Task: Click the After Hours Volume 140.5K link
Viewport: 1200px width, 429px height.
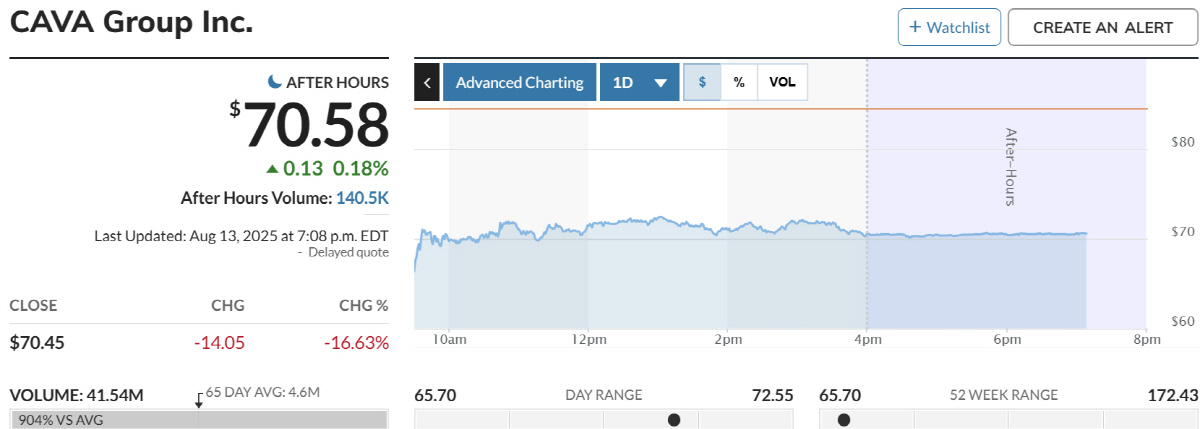Action: click(363, 198)
